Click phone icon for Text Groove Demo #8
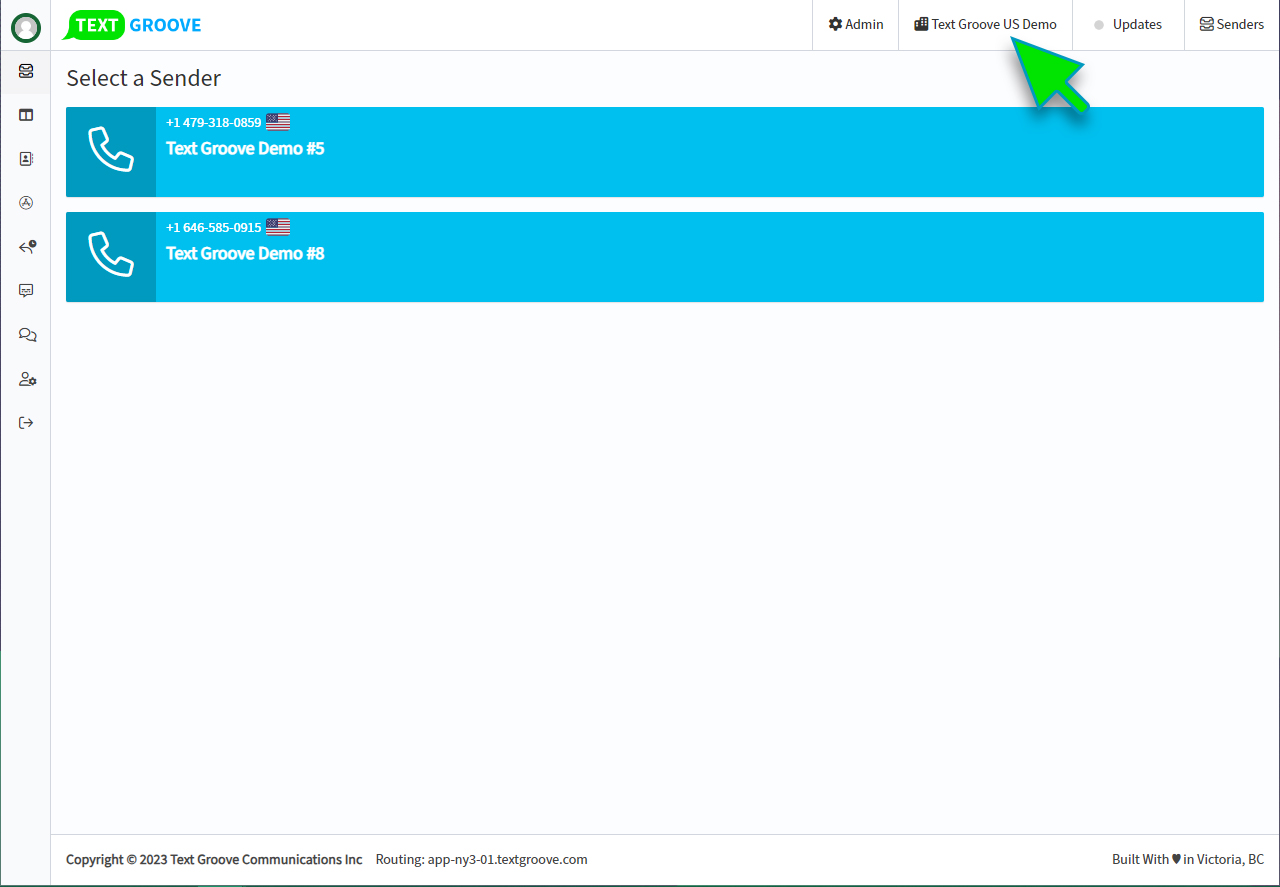Screen dimensions: 1280x887 pyautogui.click(x=111, y=257)
